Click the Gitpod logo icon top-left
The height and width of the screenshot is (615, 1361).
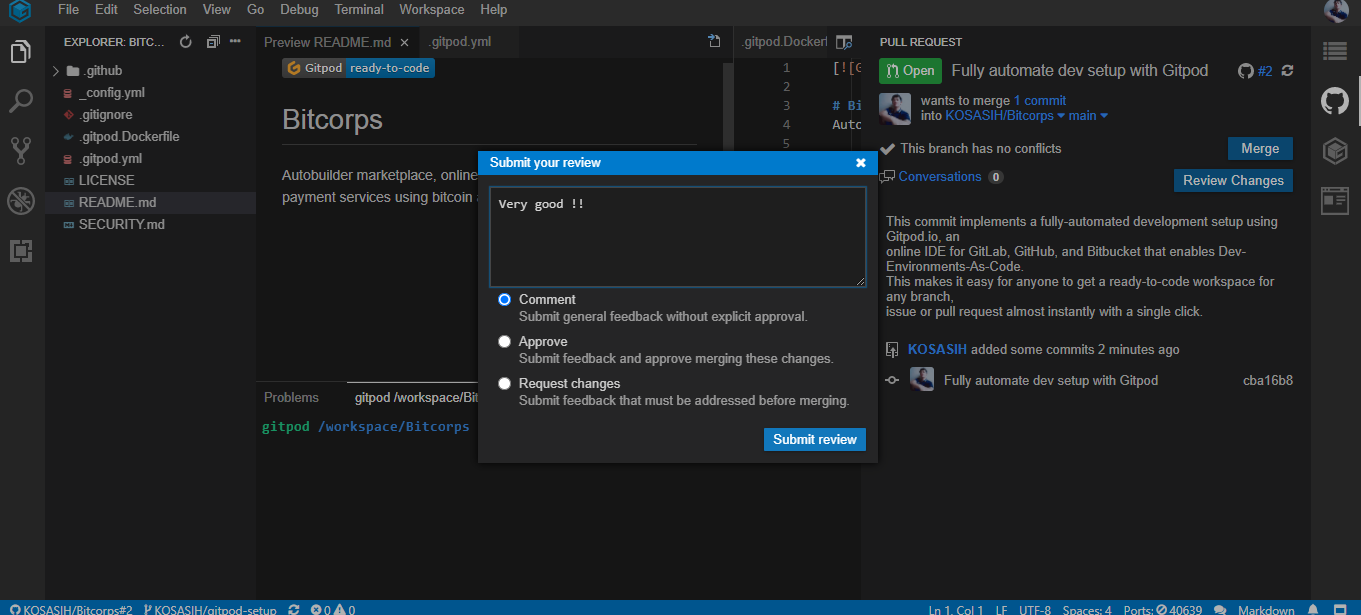21,12
